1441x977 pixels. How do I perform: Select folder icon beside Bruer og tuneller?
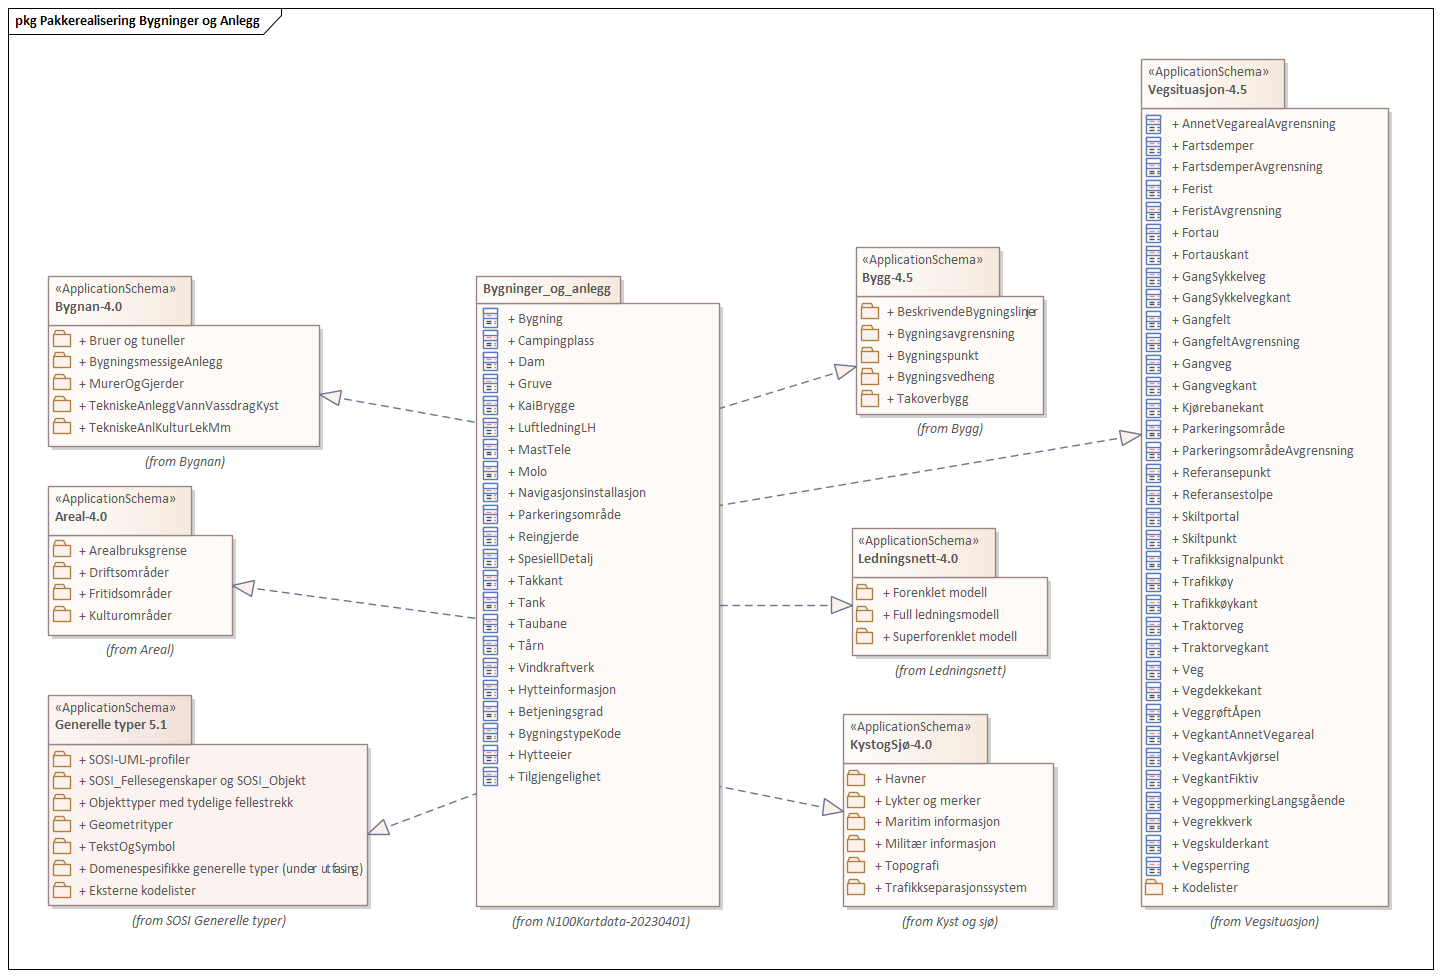click(62, 339)
